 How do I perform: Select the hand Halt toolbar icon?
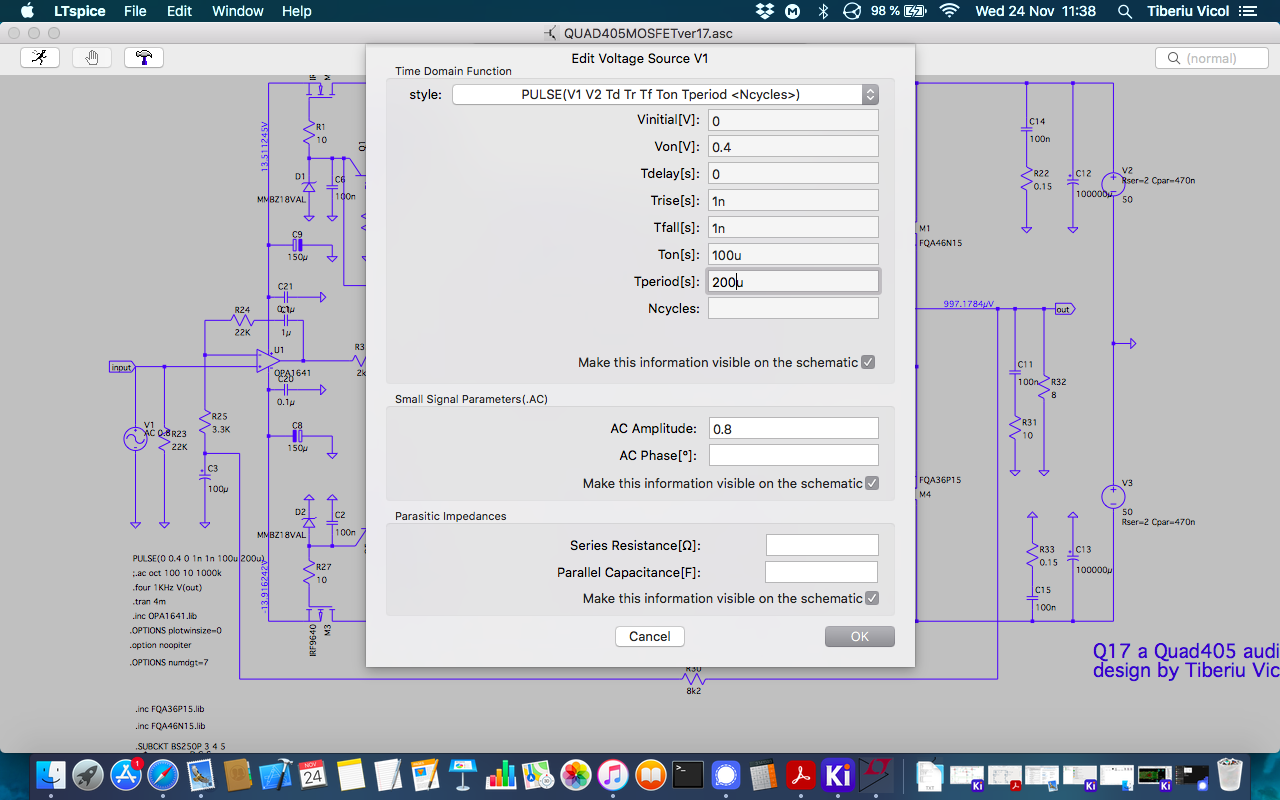click(92, 58)
